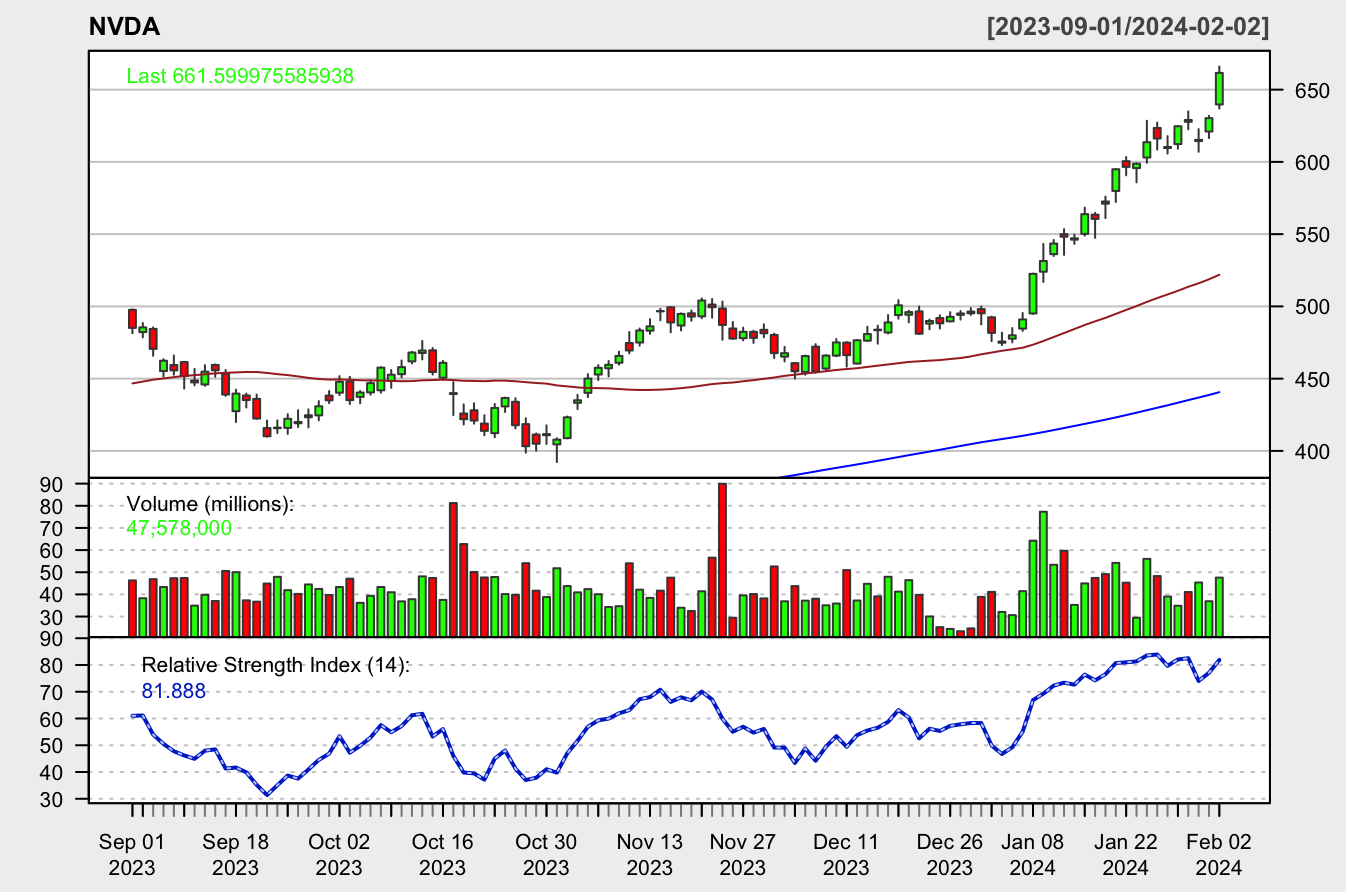Click the tallest red volume bar in late November

[x=723, y=560]
